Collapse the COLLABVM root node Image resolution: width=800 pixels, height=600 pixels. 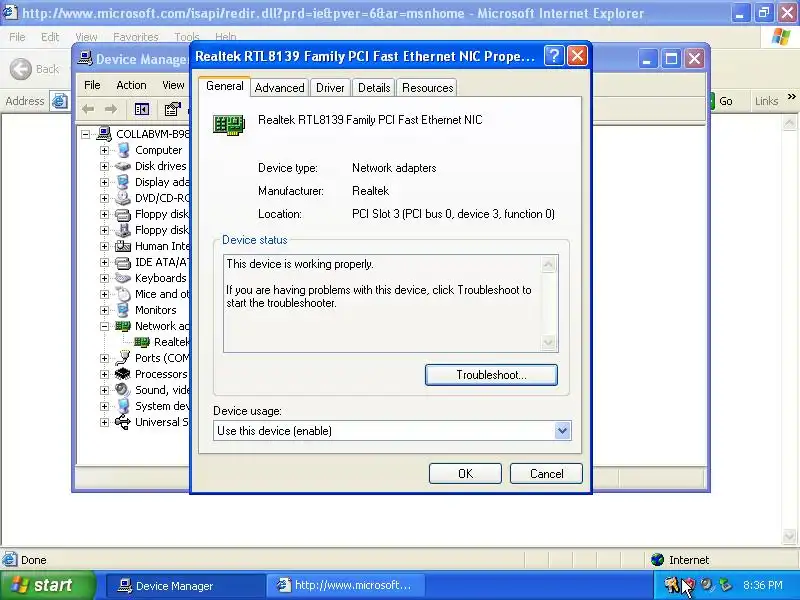click(x=86, y=134)
